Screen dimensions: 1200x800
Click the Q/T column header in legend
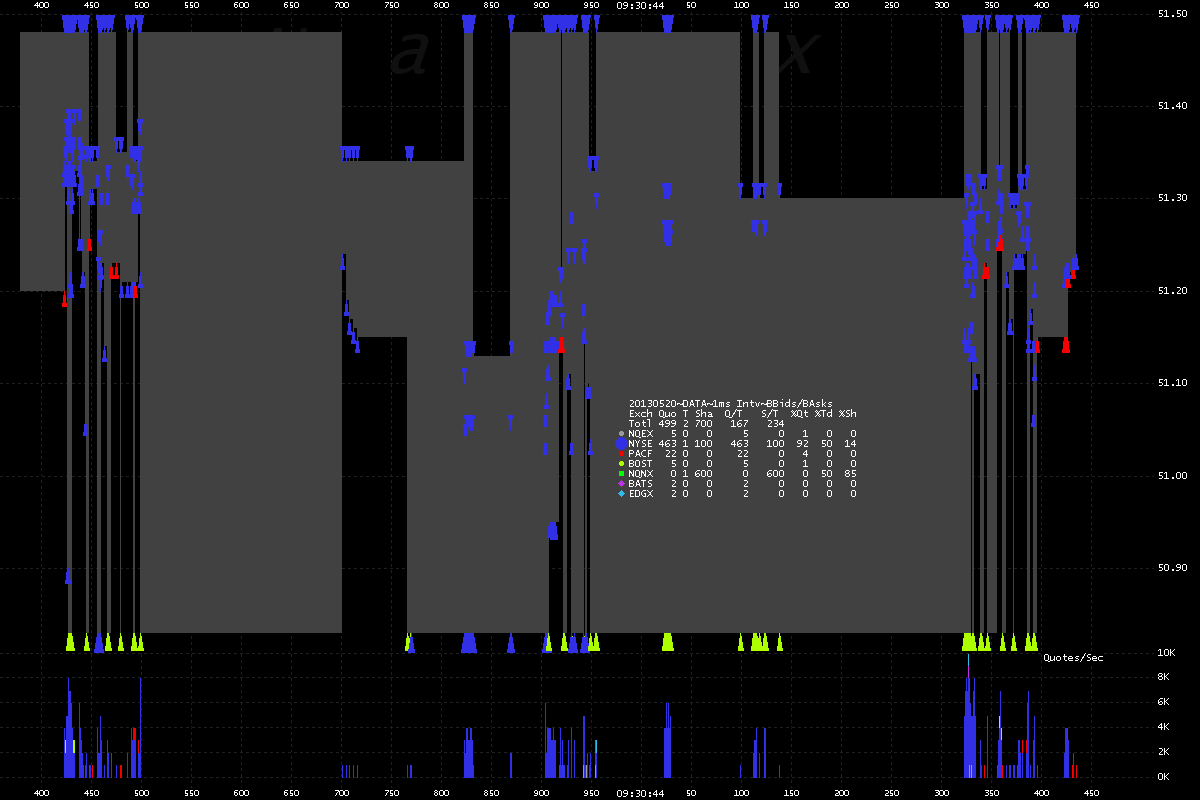737,413
